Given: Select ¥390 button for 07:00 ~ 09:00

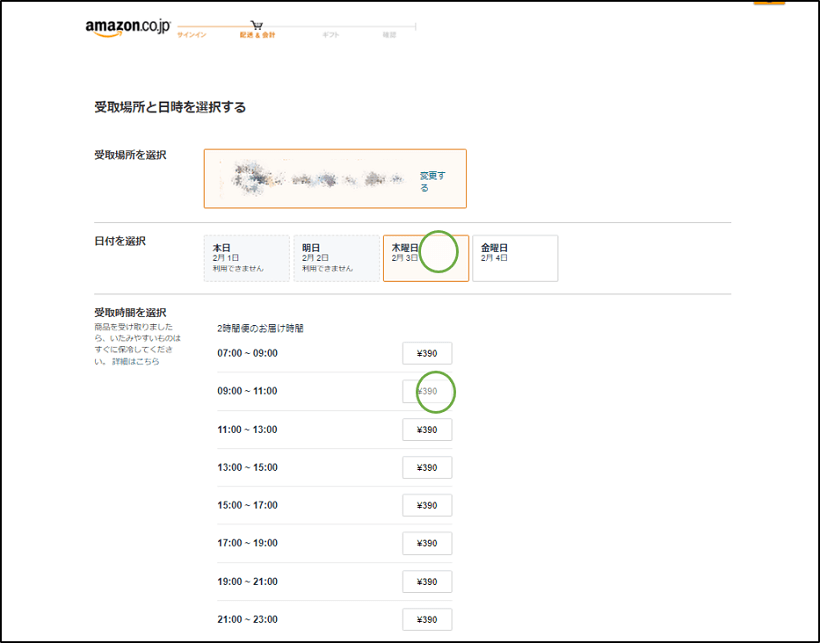Looking at the screenshot, I should pos(427,353).
